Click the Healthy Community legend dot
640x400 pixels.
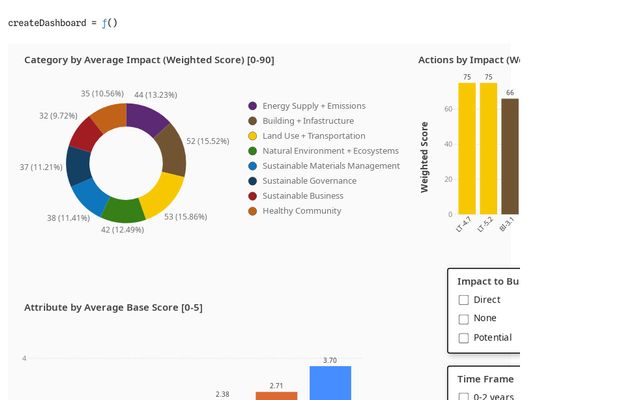point(253,211)
